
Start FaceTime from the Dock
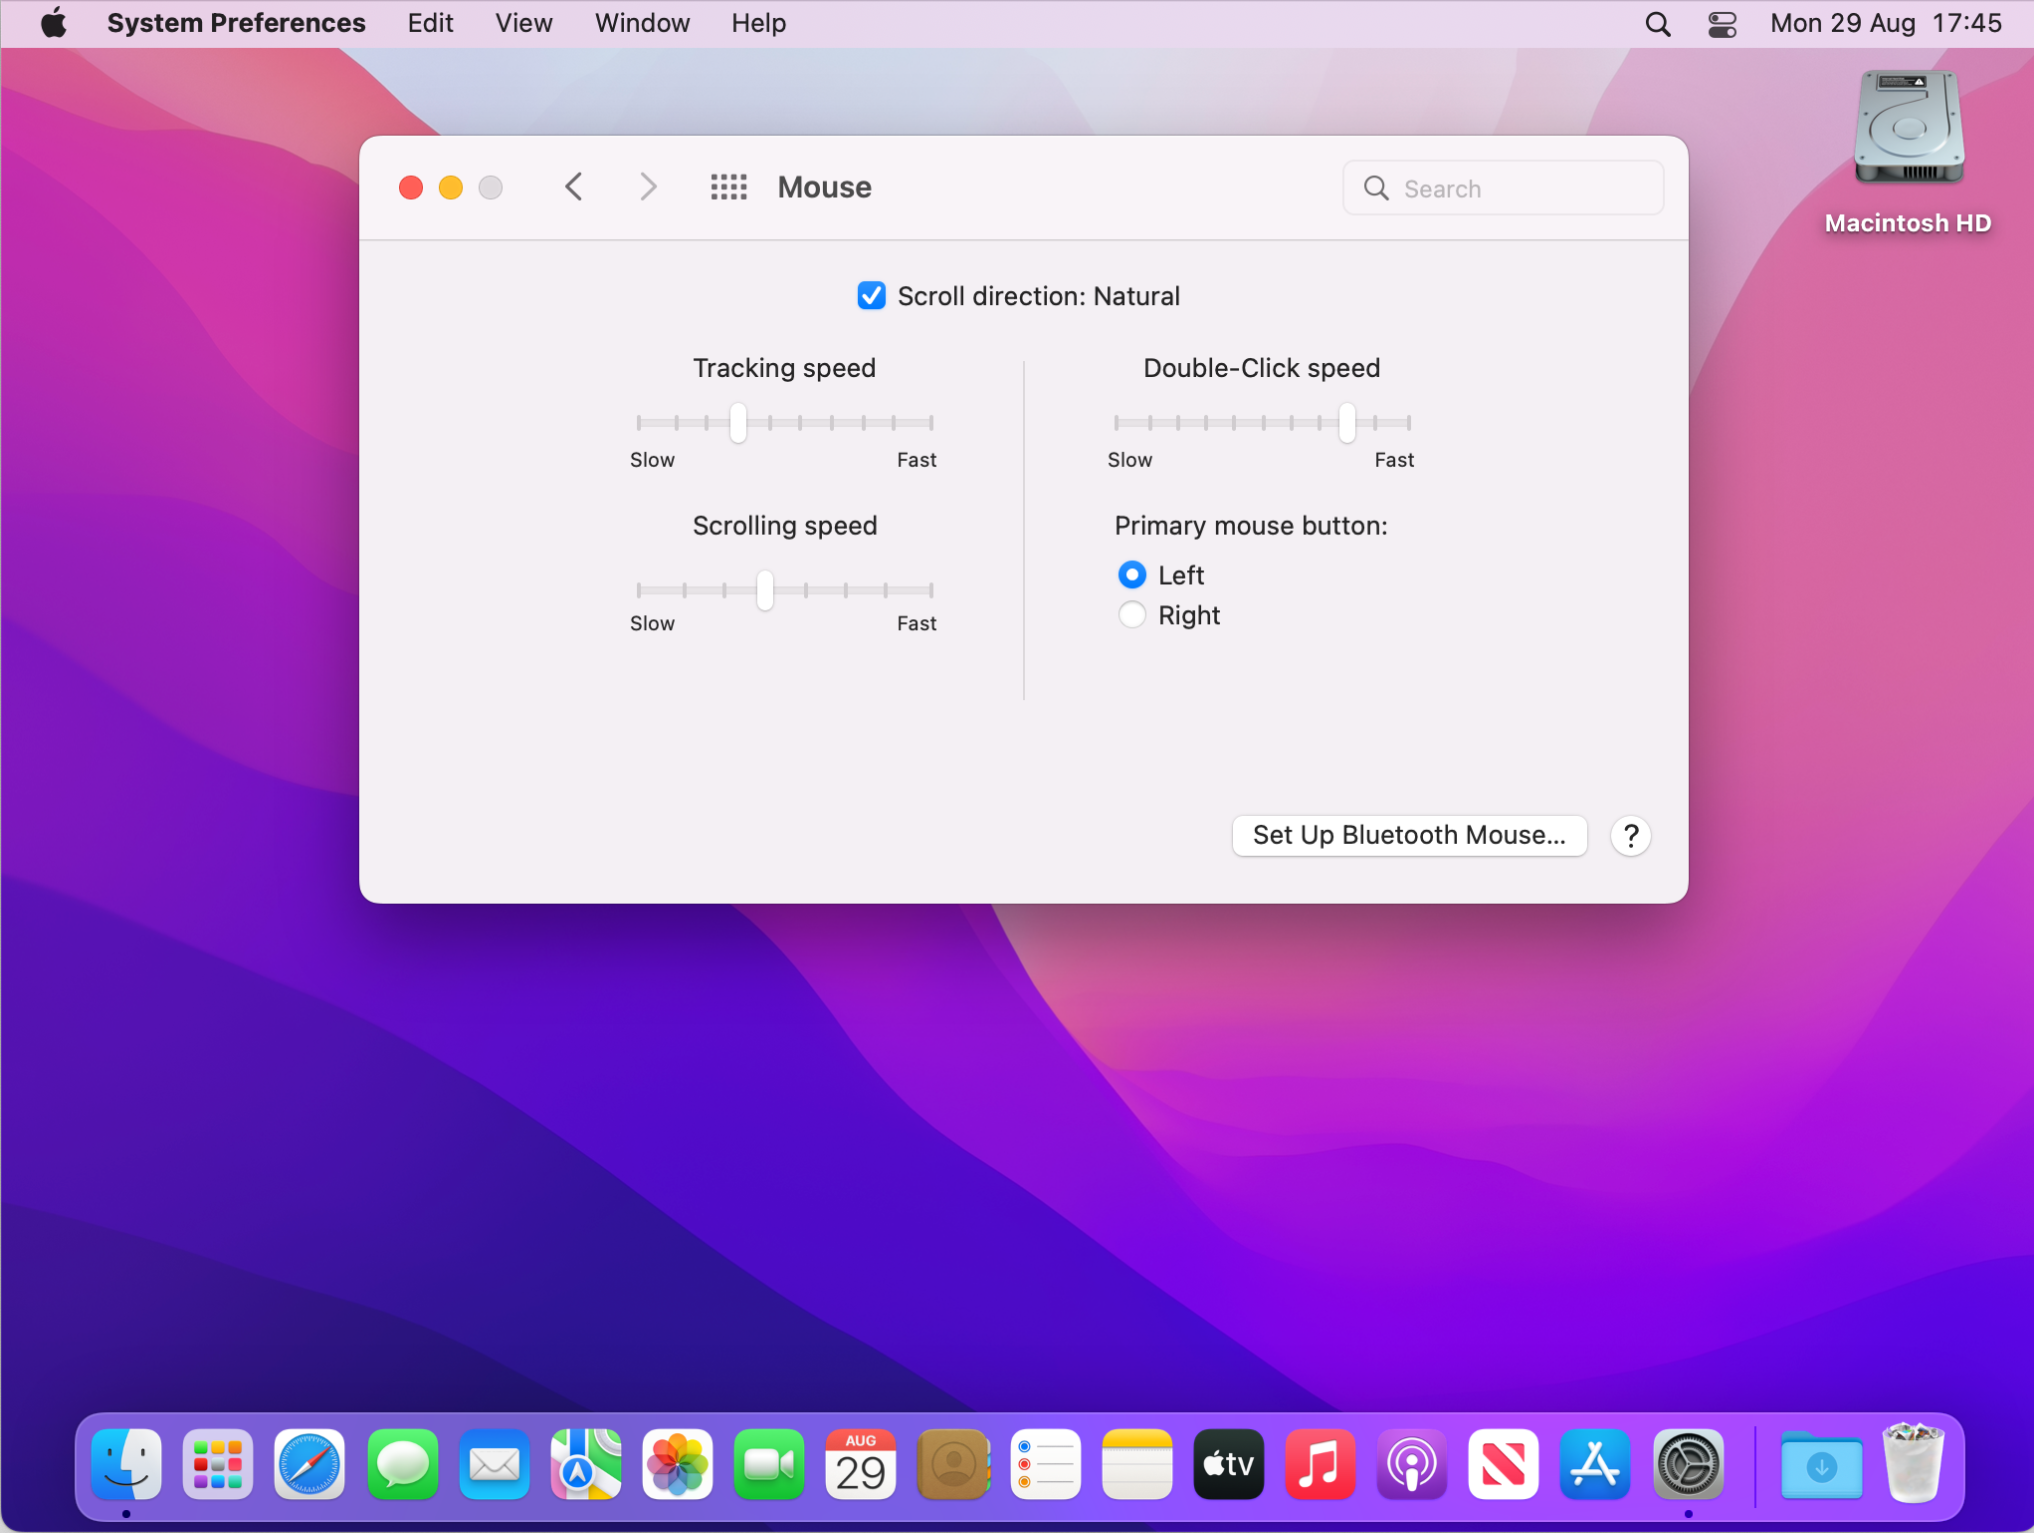tap(769, 1465)
